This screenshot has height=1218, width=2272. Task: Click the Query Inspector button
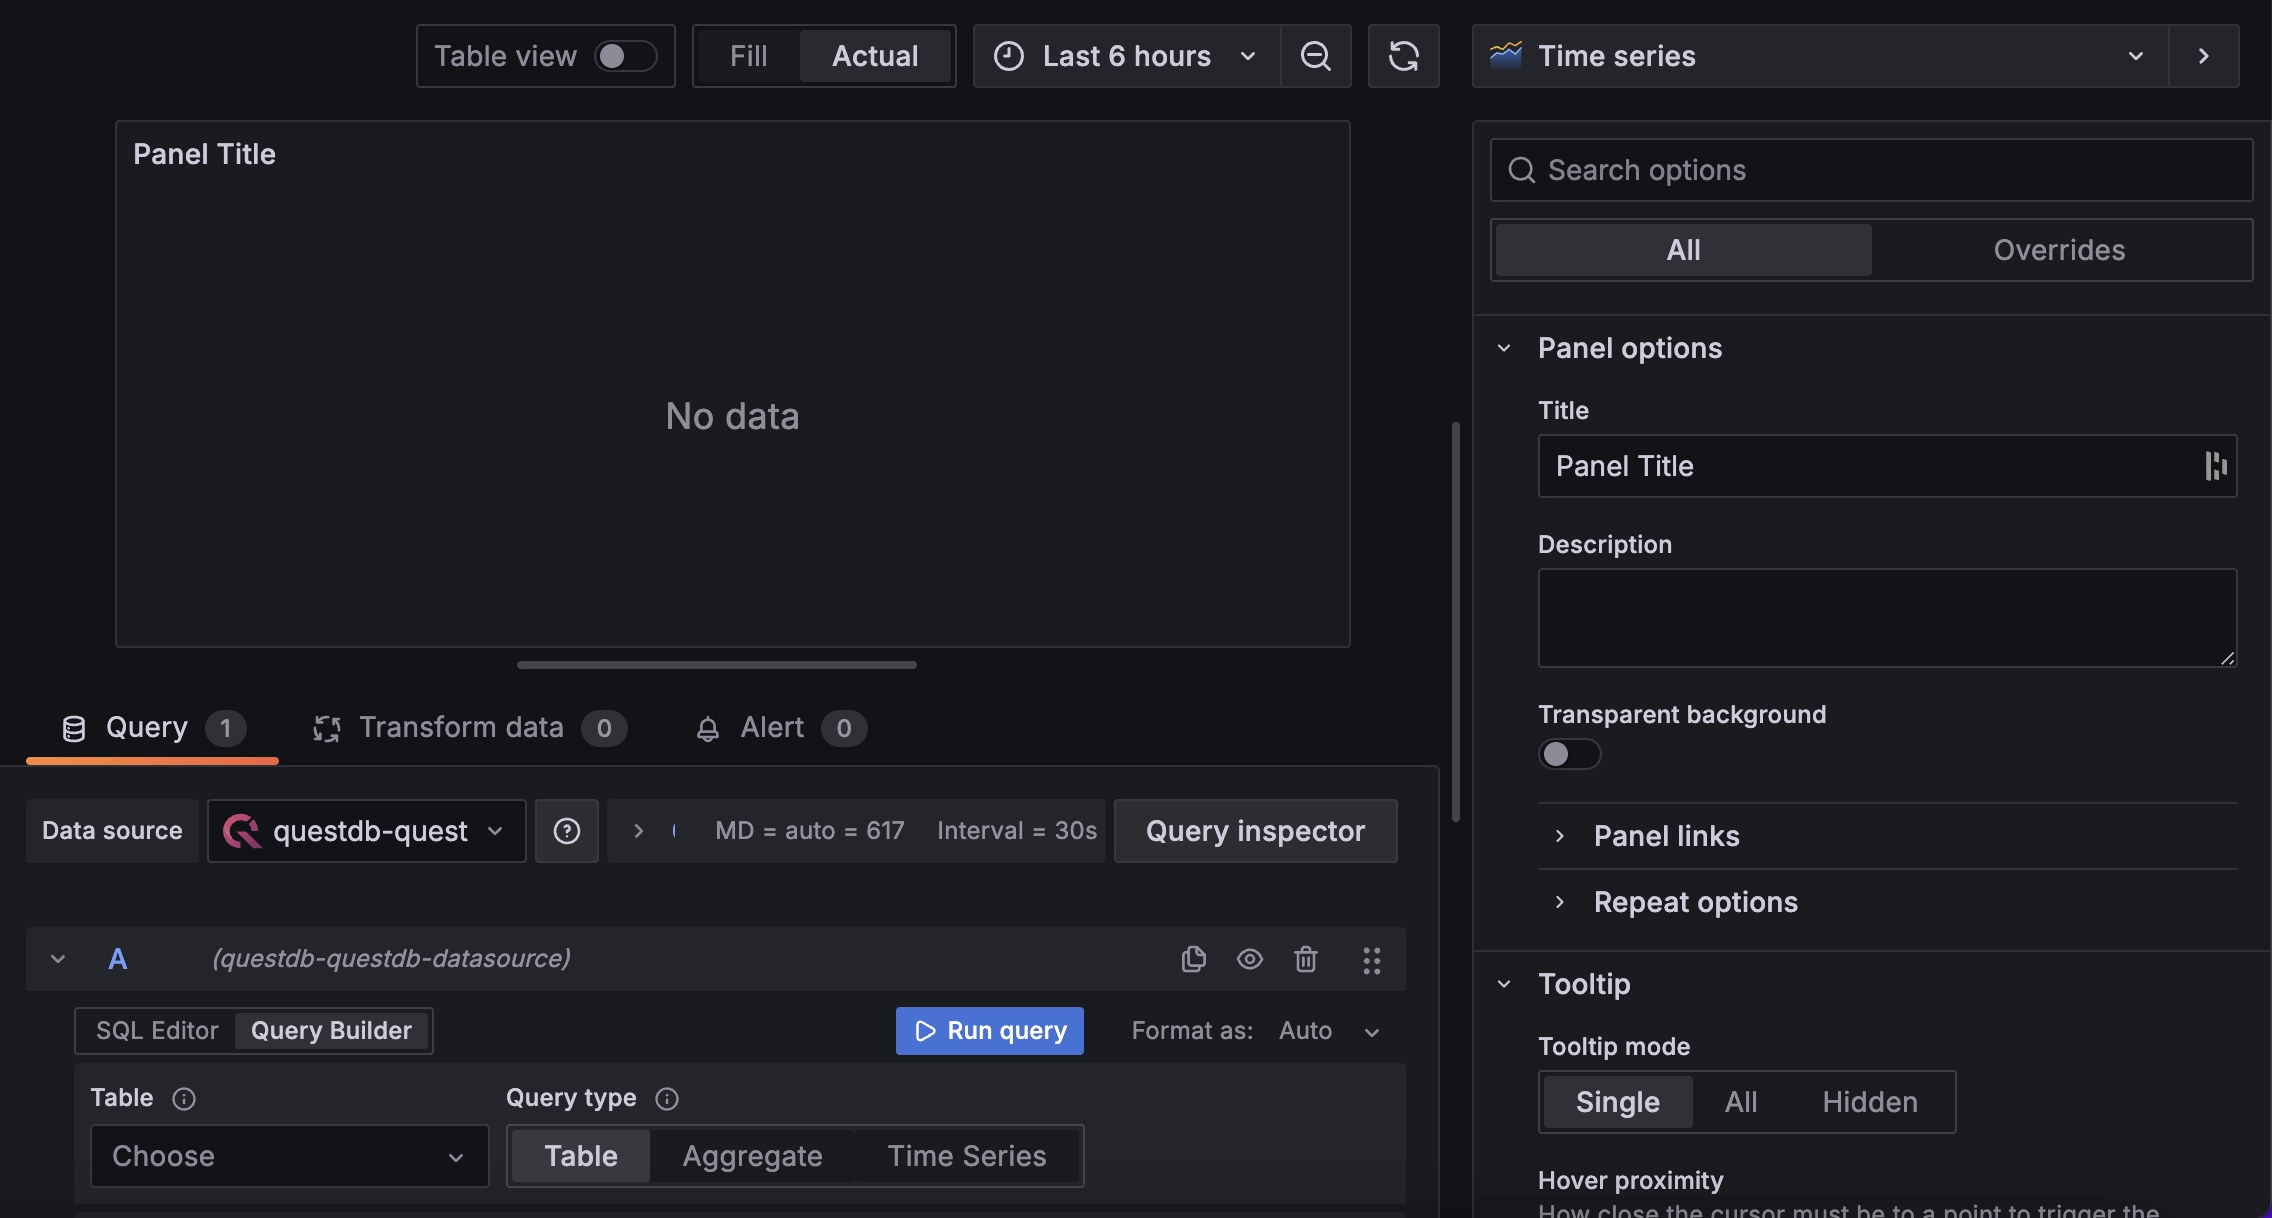tap(1256, 831)
